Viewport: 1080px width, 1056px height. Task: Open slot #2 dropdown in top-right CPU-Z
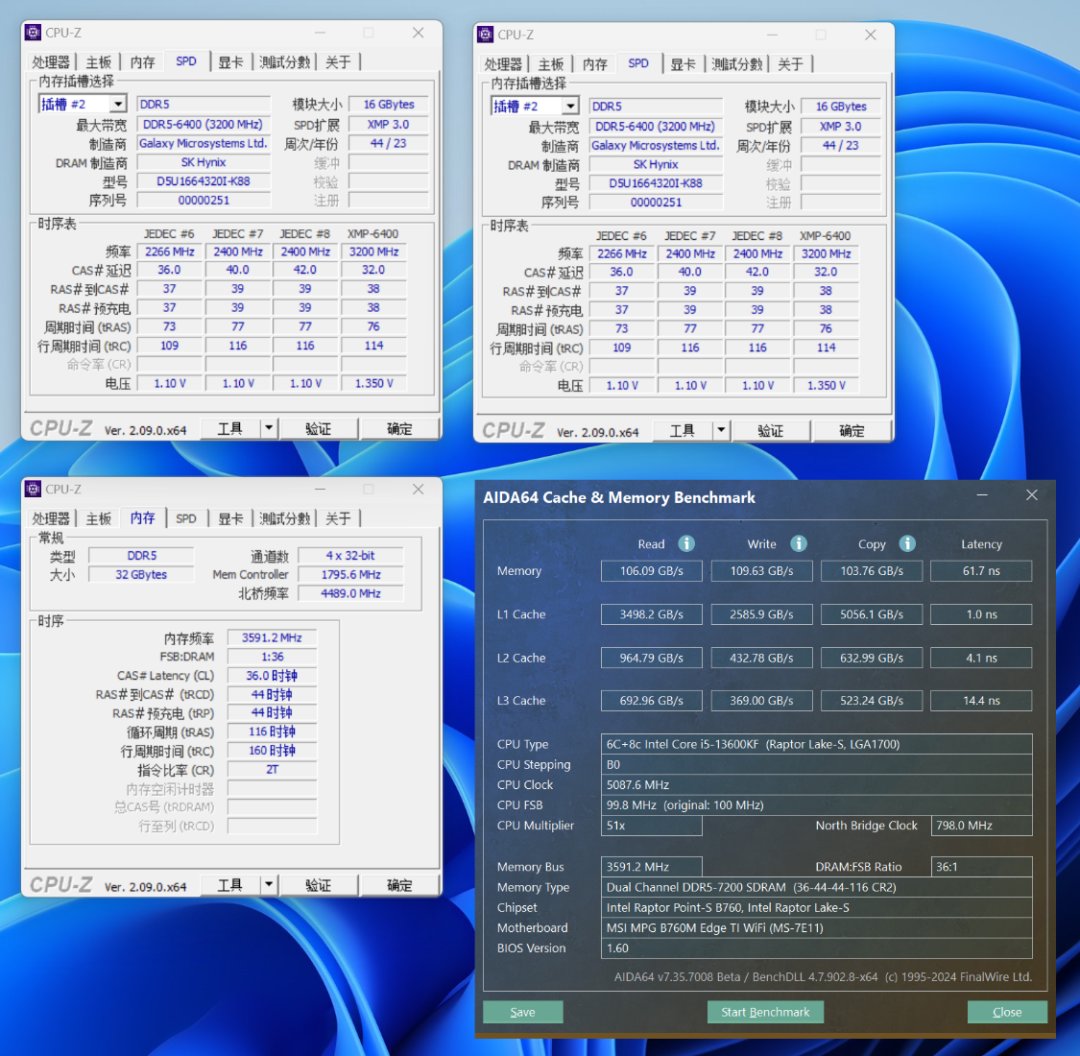(x=570, y=106)
